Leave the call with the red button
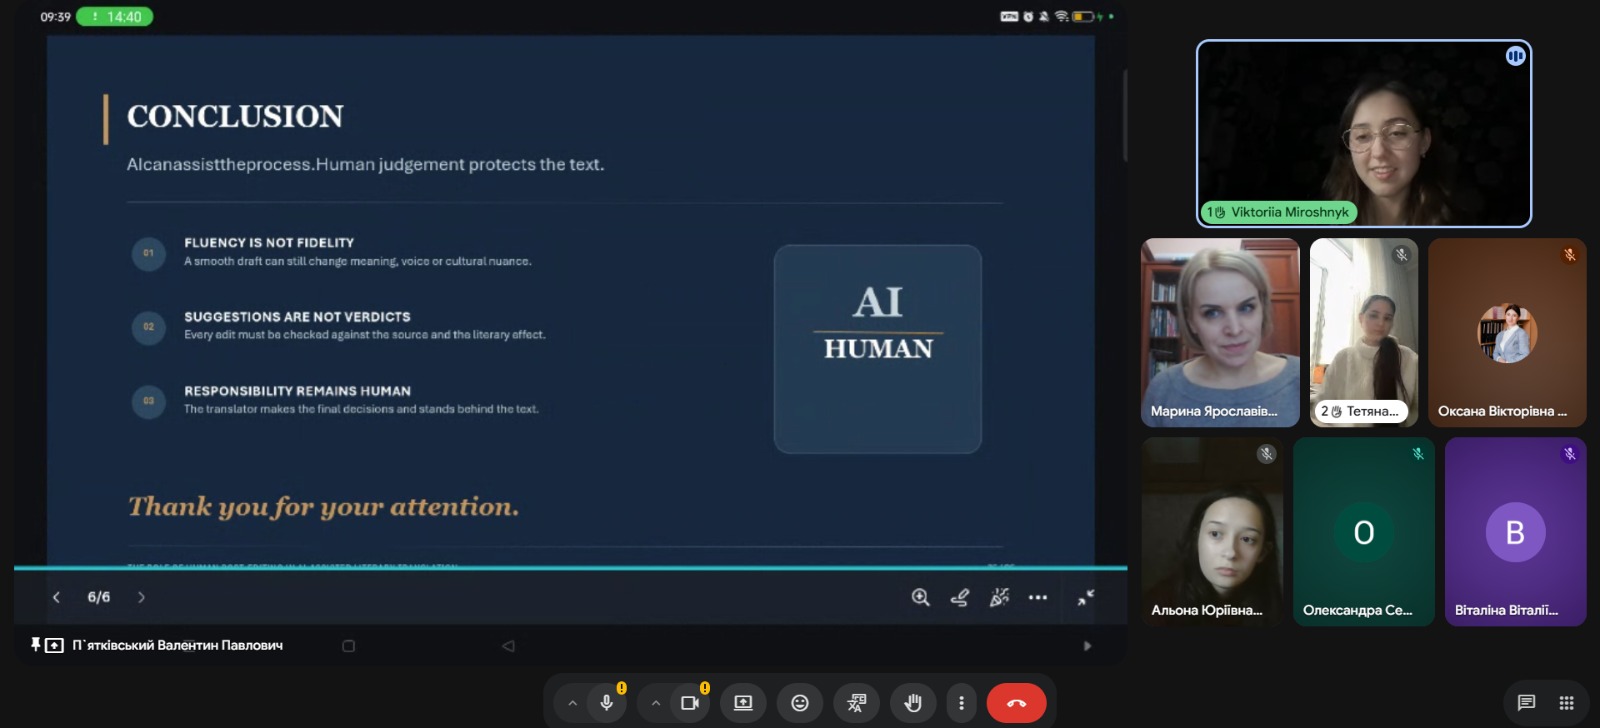 (x=1016, y=703)
